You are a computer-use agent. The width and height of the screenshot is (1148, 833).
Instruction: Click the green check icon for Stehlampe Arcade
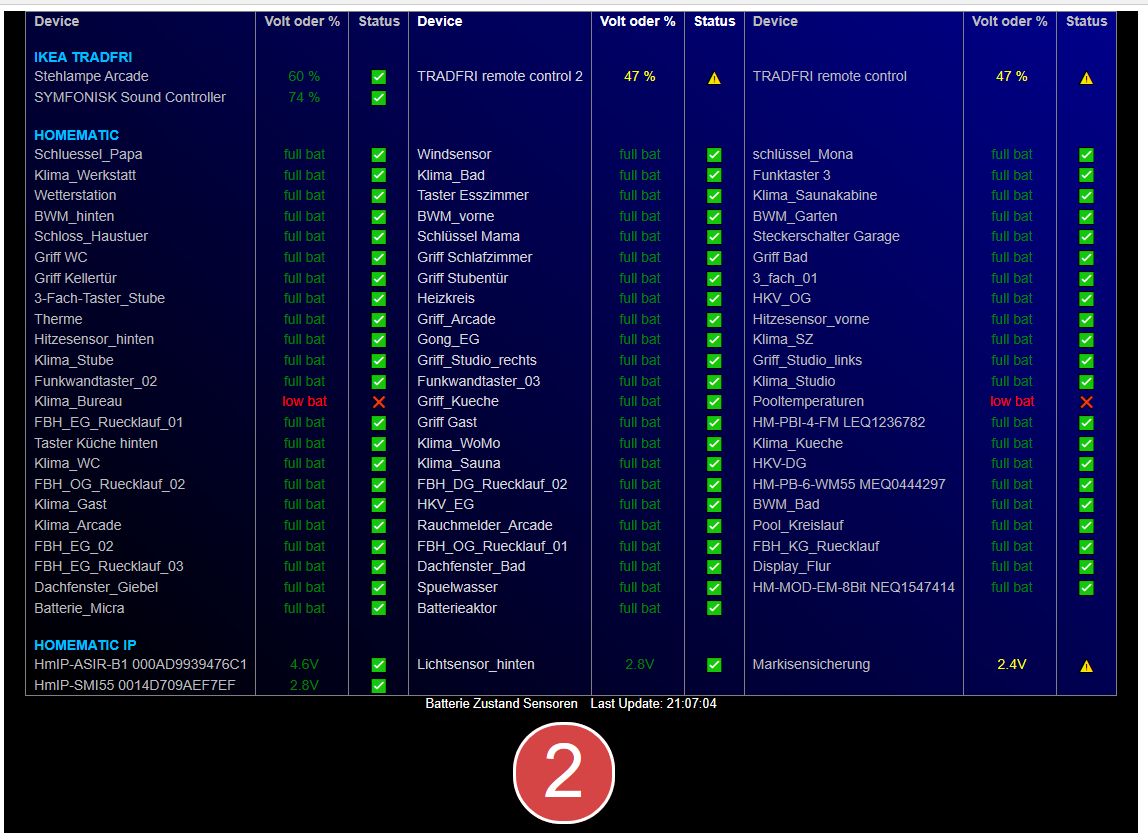pyautogui.click(x=379, y=77)
